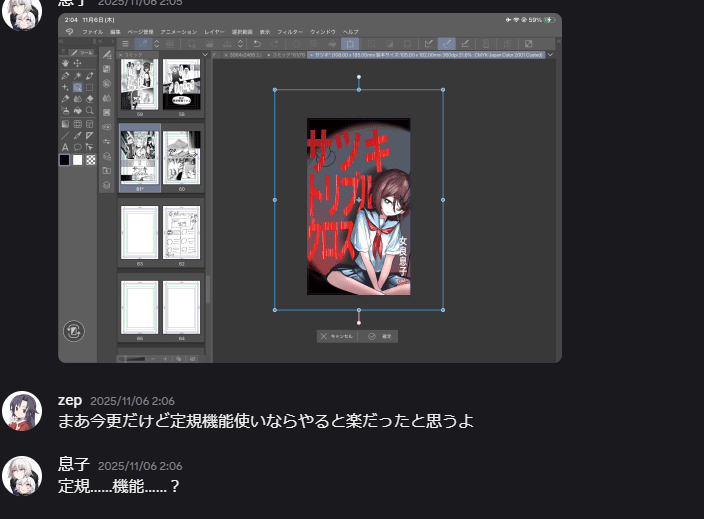Click the Undo arrow in command bar
Viewport: 704px width, 519px height.
point(257,44)
